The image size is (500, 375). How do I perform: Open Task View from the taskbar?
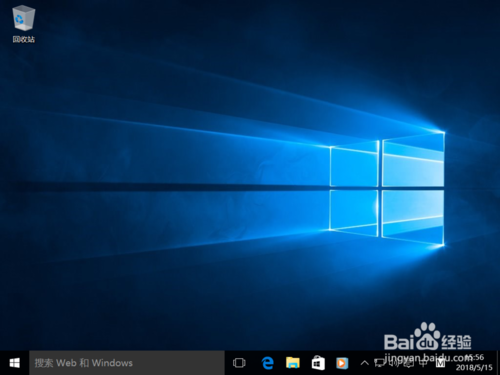239,363
